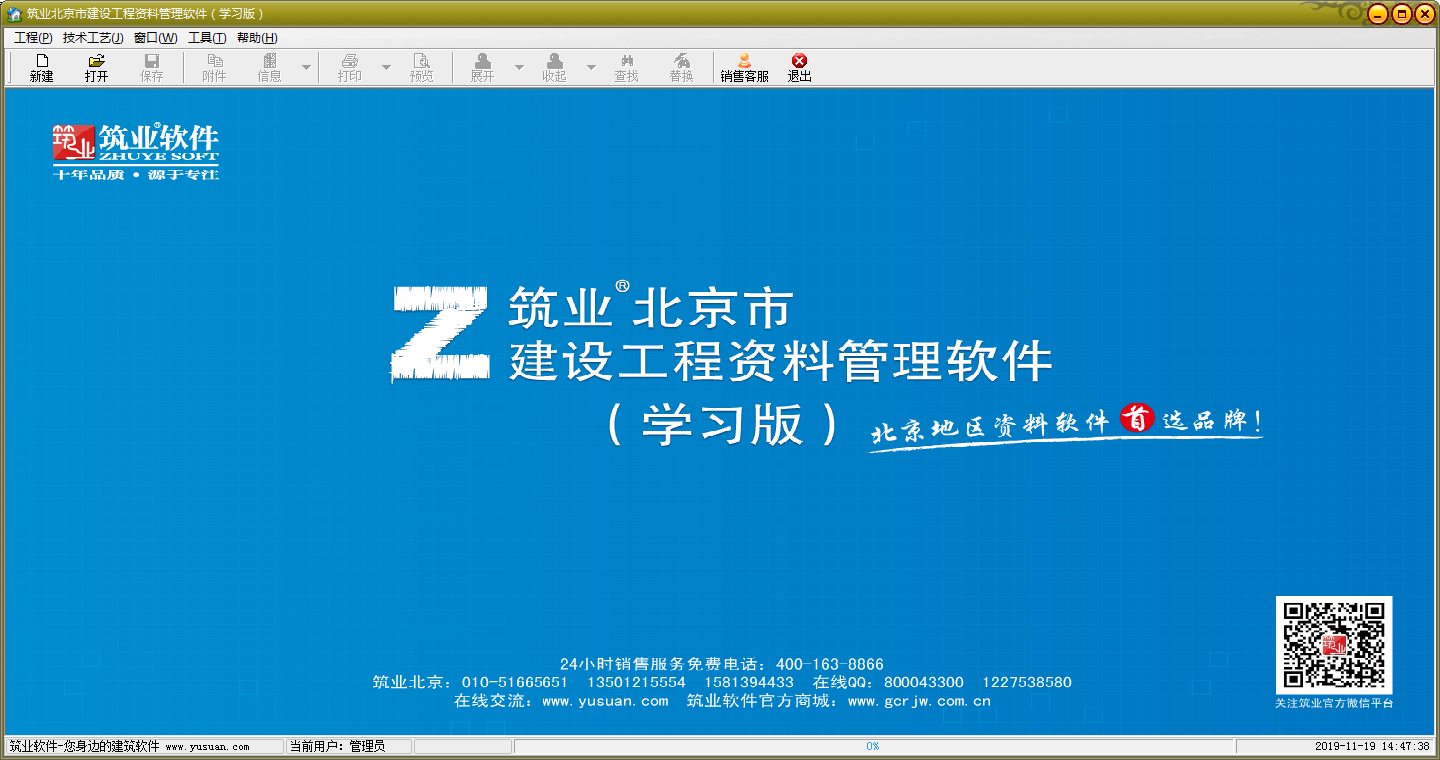Create a new project with 新建
The image size is (1440, 760).
pos(41,67)
